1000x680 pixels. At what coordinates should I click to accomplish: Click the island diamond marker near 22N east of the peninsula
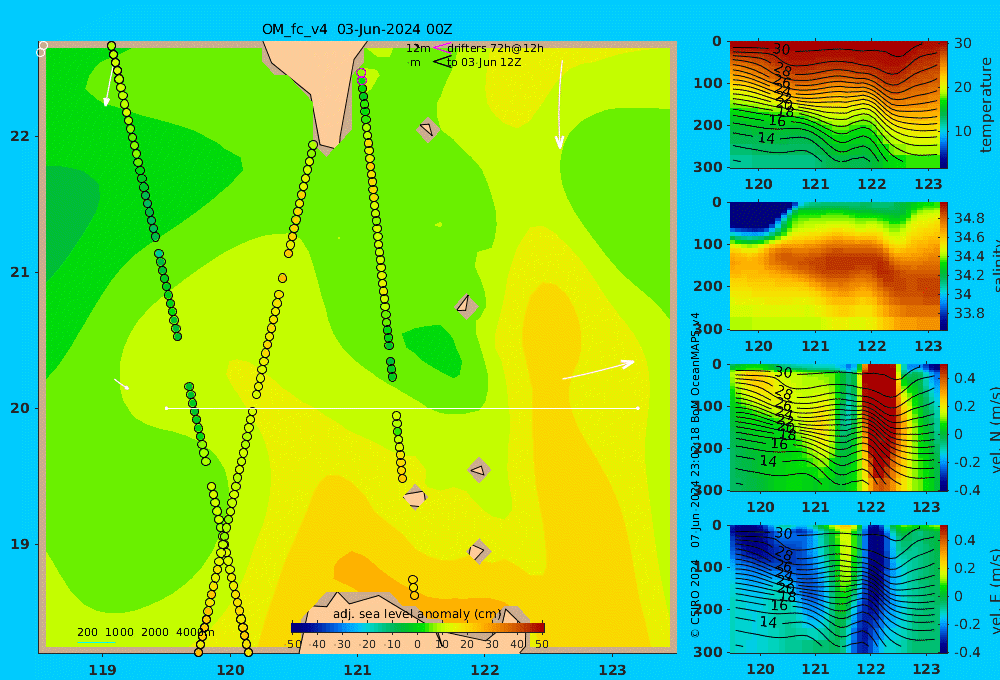click(428, 129)
